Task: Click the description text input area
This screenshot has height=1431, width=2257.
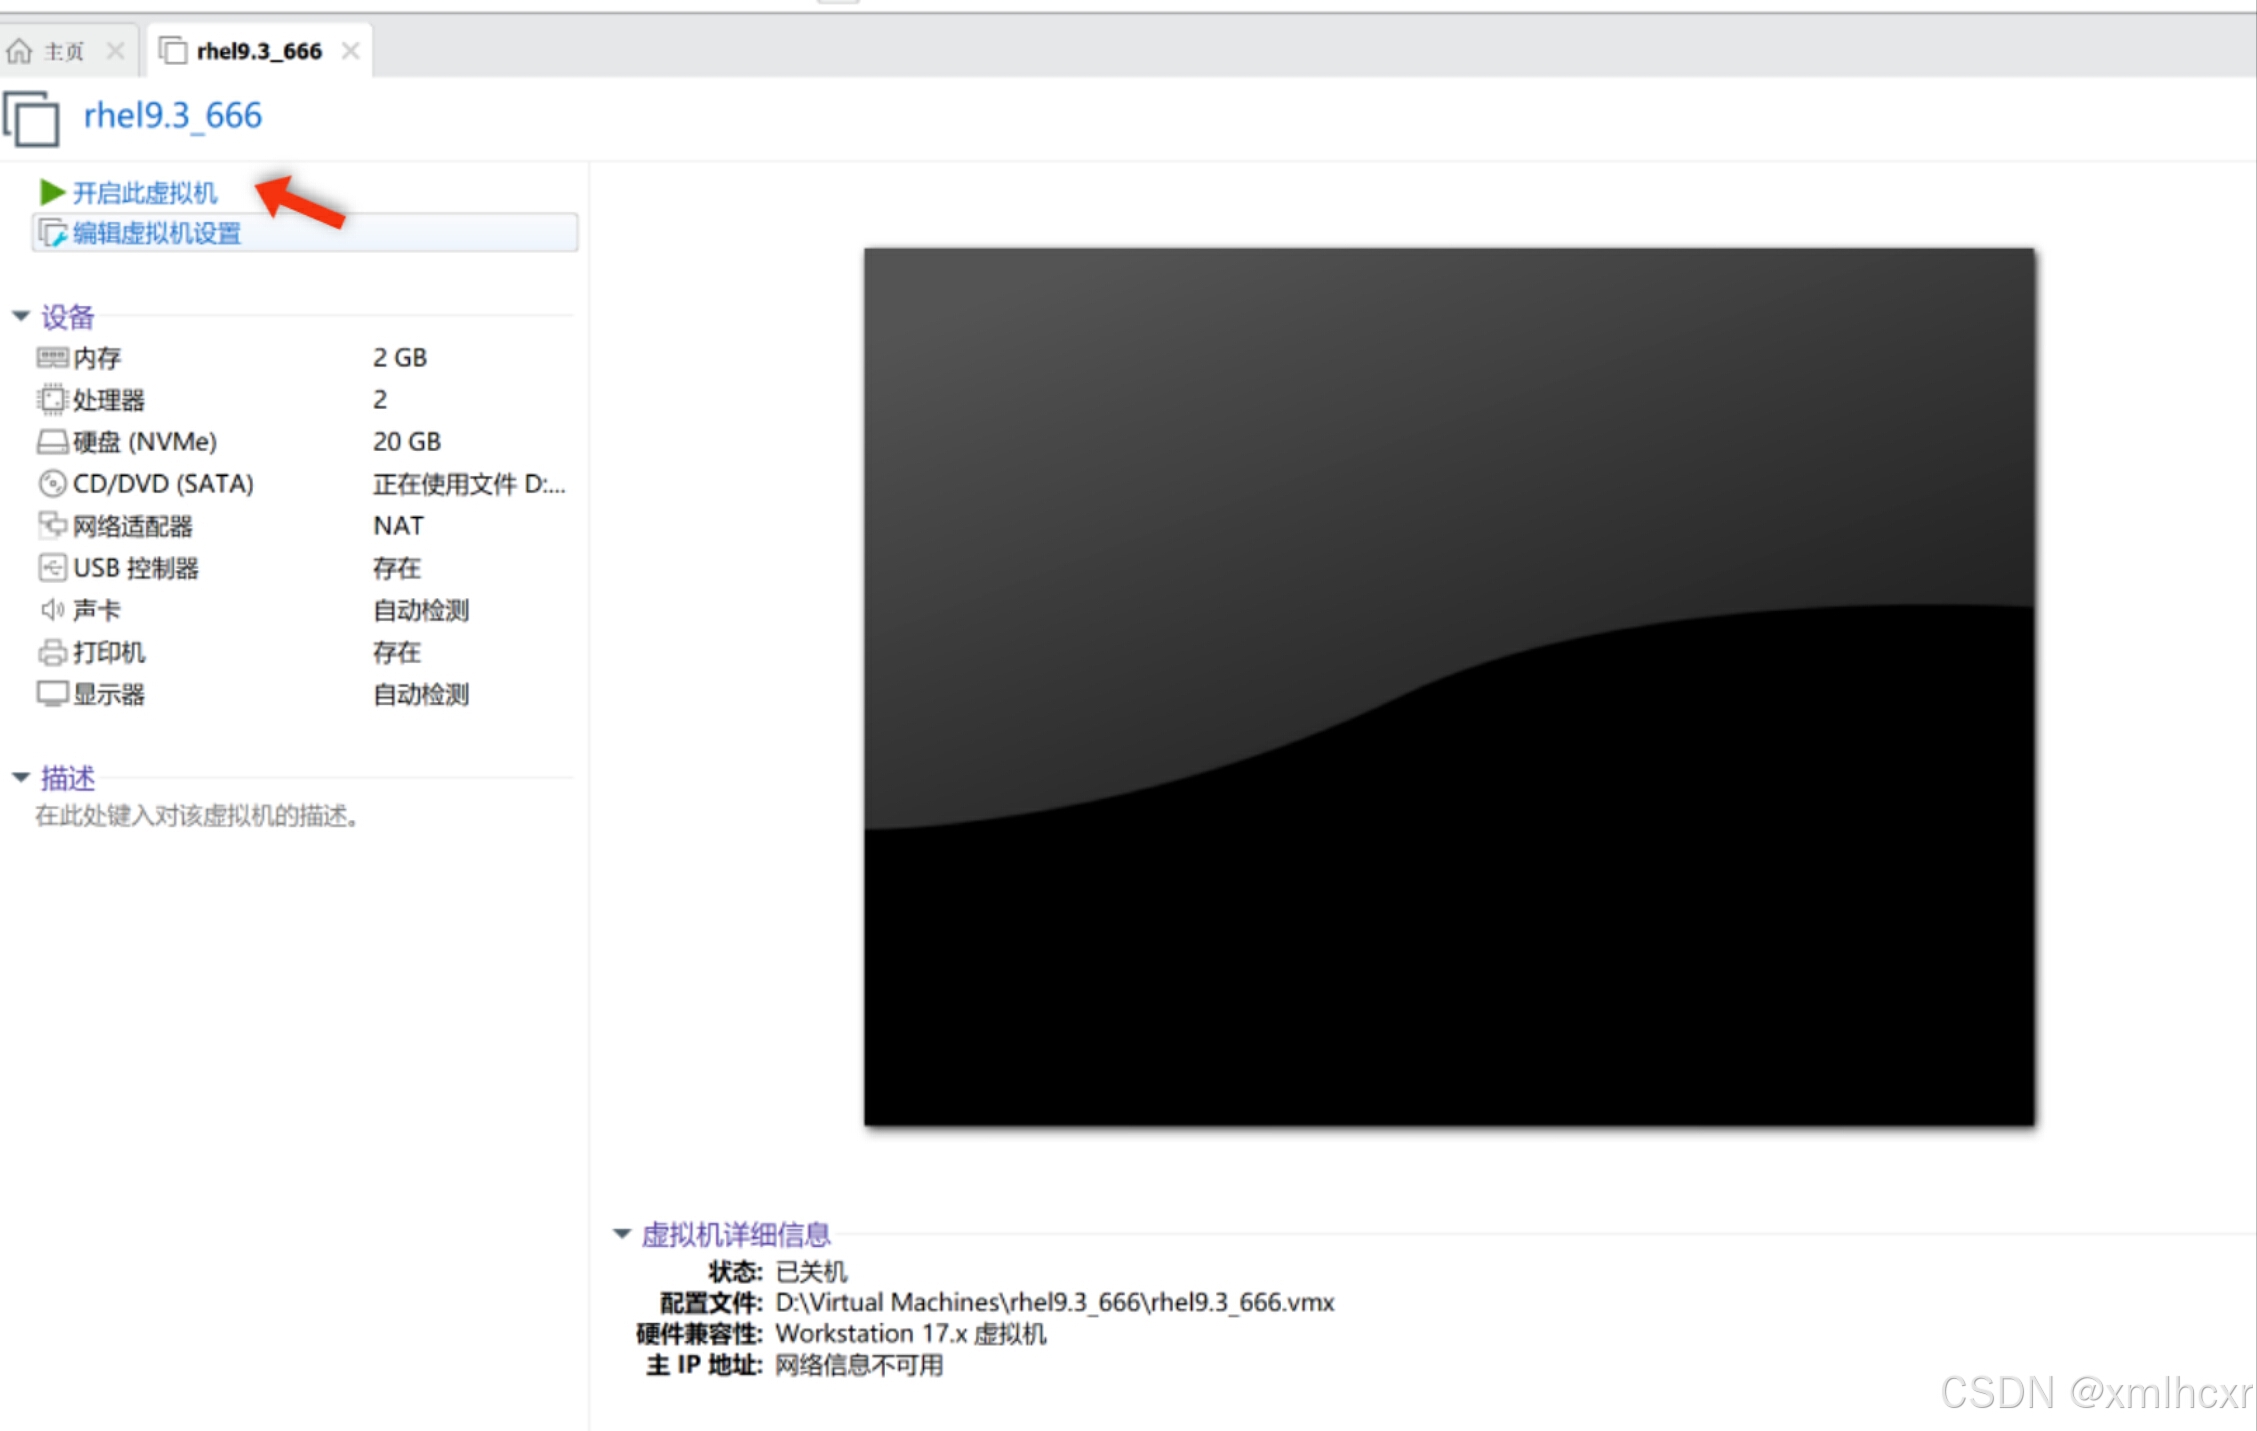Action: pyautogui.click(x=198, y=816)
